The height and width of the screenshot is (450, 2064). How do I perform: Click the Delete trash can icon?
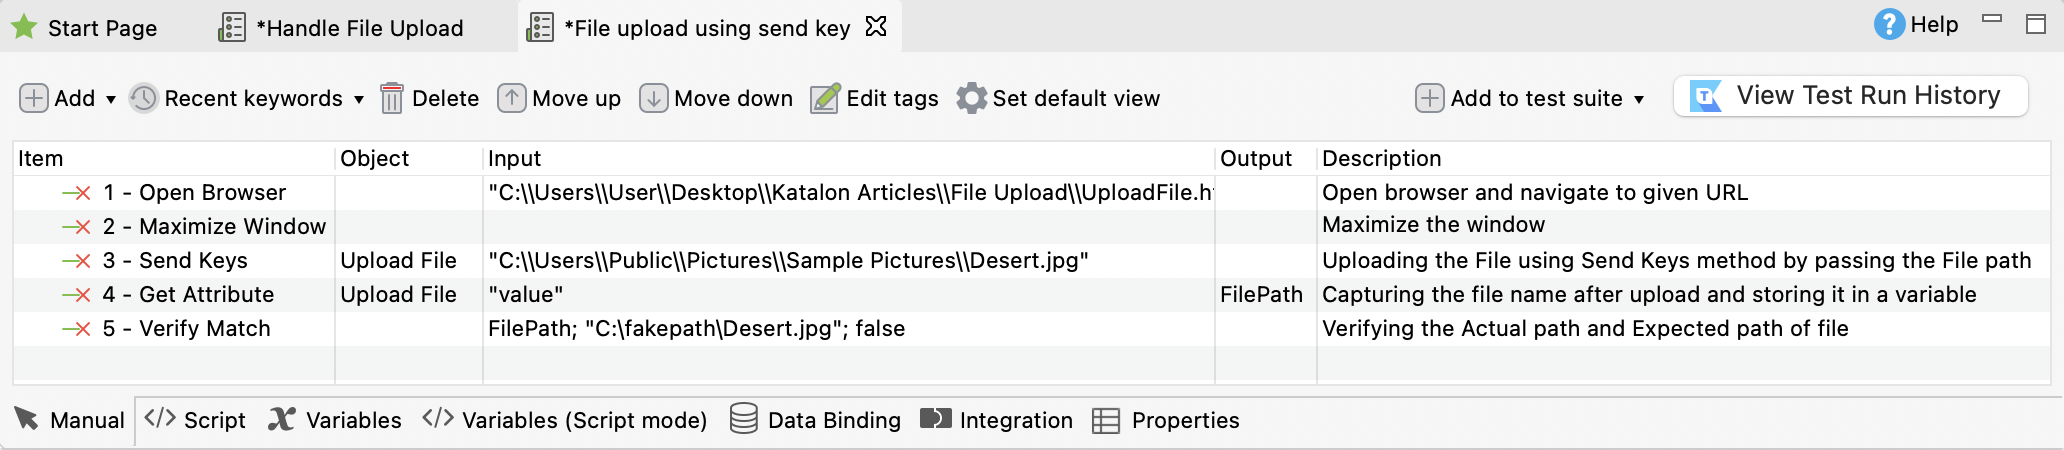click(392, 98)
